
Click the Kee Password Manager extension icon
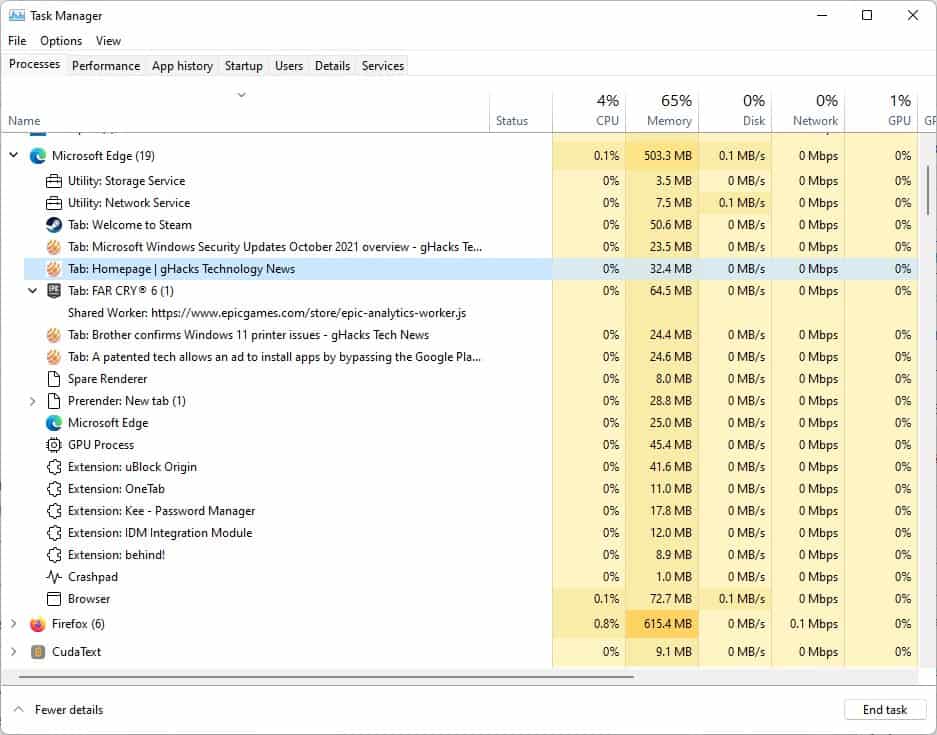55,511
